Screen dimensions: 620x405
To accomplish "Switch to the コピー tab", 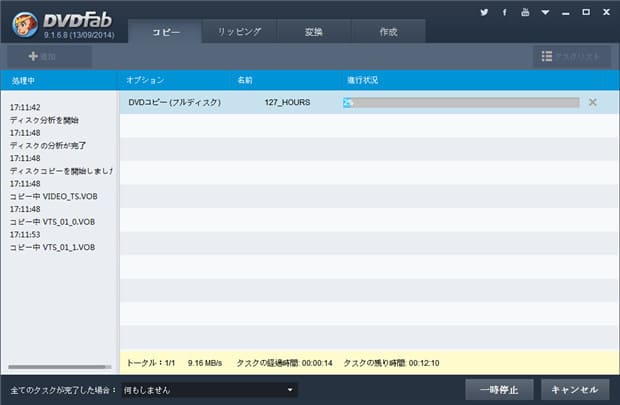I will [165, 32].
